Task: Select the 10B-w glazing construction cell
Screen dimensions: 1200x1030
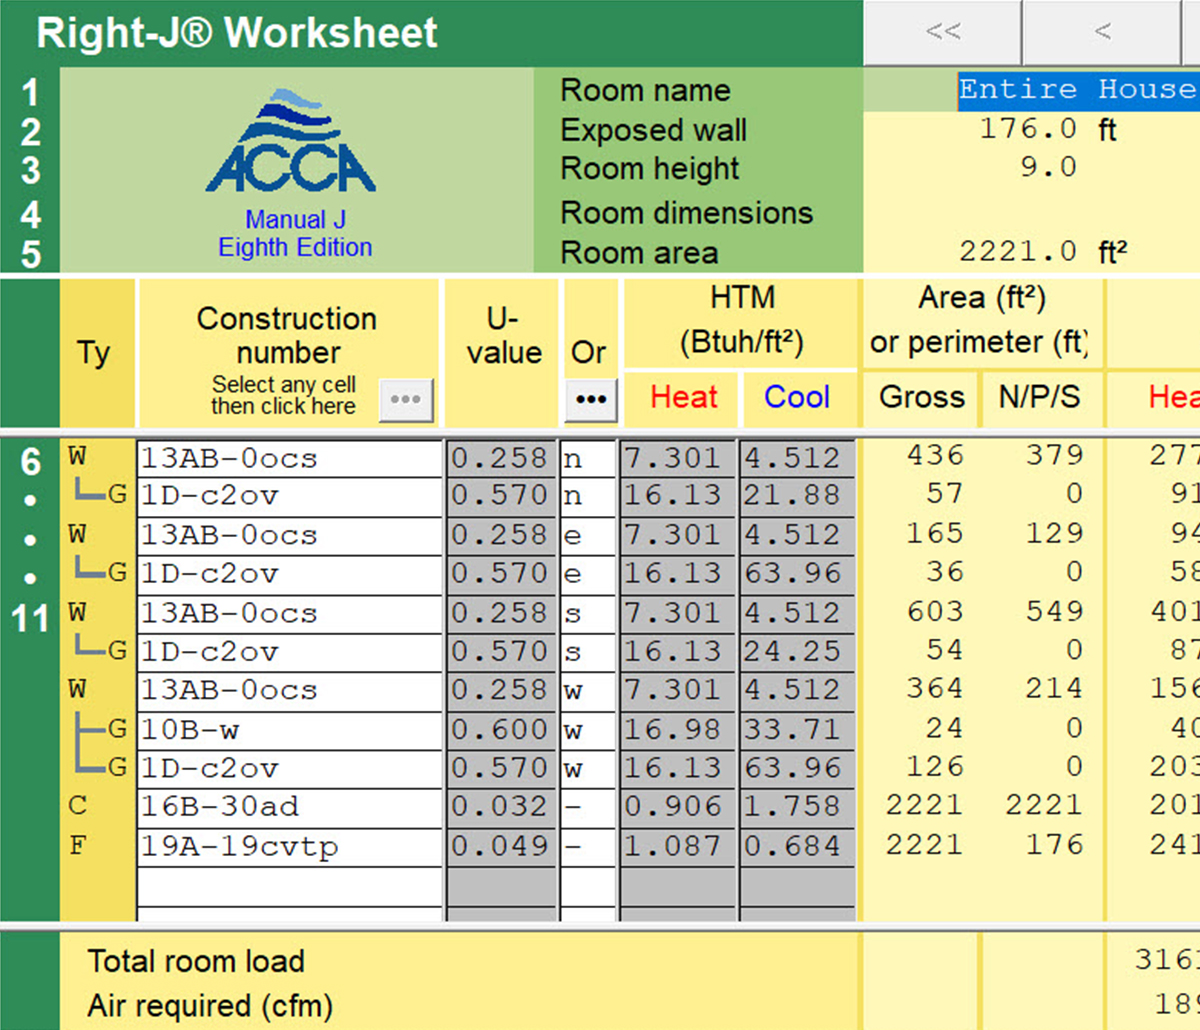Action: (x=288, y=730)
